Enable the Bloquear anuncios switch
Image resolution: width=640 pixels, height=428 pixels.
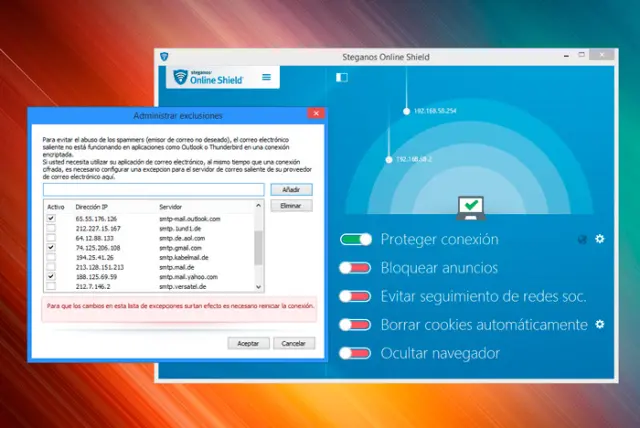coord(355,268)
